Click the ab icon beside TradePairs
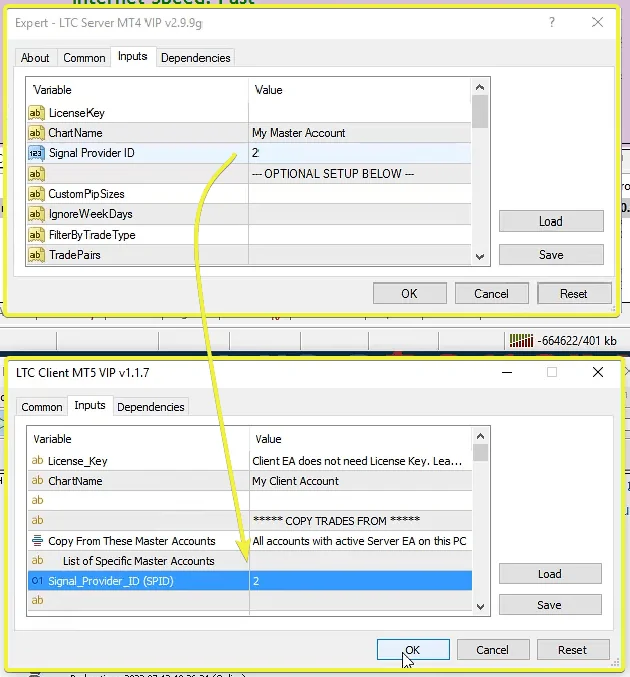Screen dimensions: 630x677 pyautogui.click(x=36, y=255)
